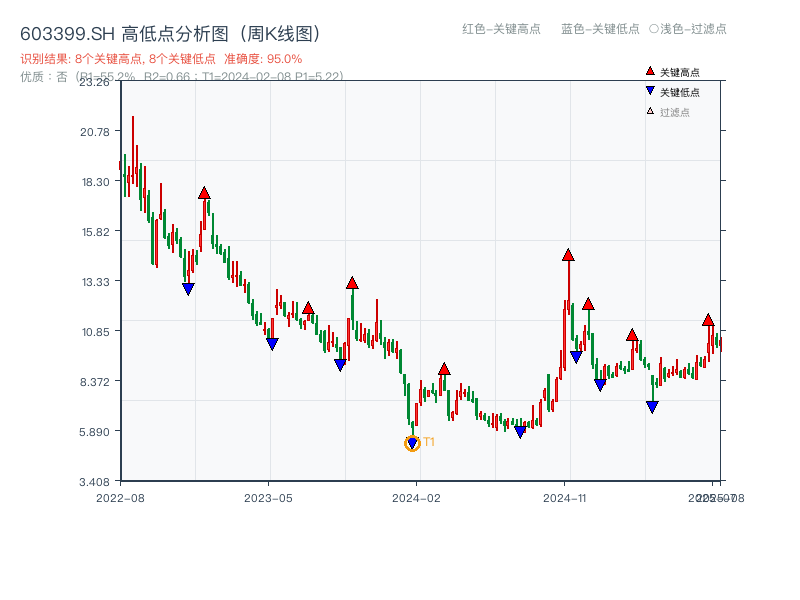Screen dimensions: 800x600
Task: Select the first blue key-low triangle marker
Action: (x=188, y=289)
